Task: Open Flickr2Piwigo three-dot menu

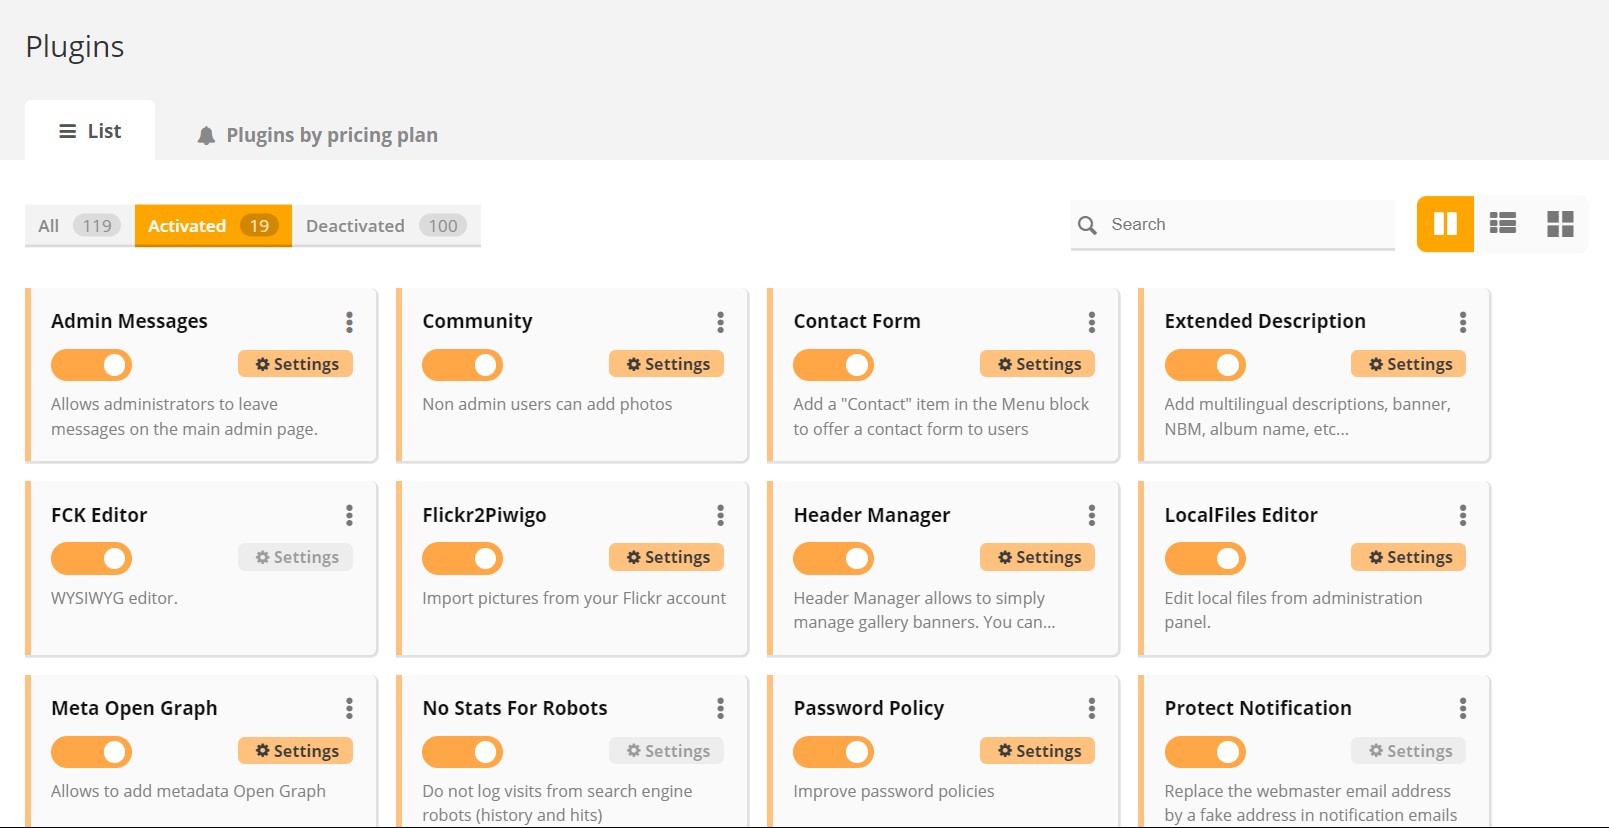Action: point(720,515)
